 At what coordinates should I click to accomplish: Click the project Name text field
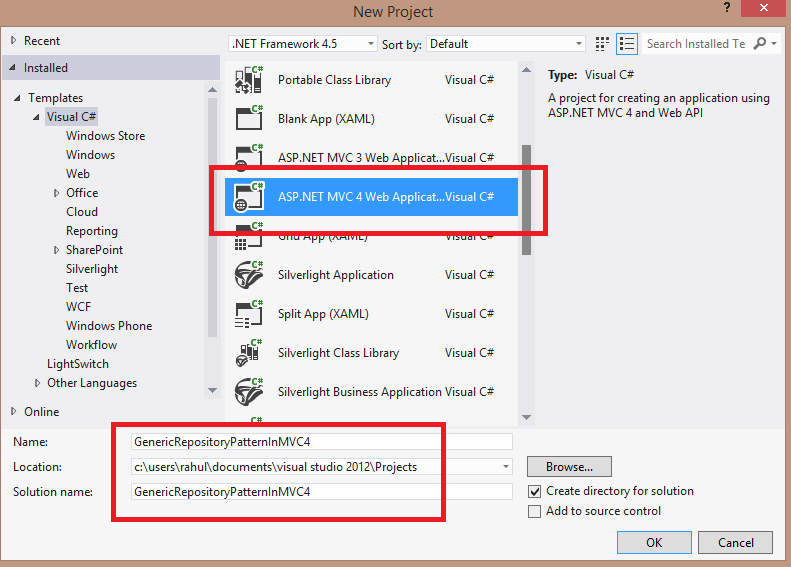coord(321,441)
